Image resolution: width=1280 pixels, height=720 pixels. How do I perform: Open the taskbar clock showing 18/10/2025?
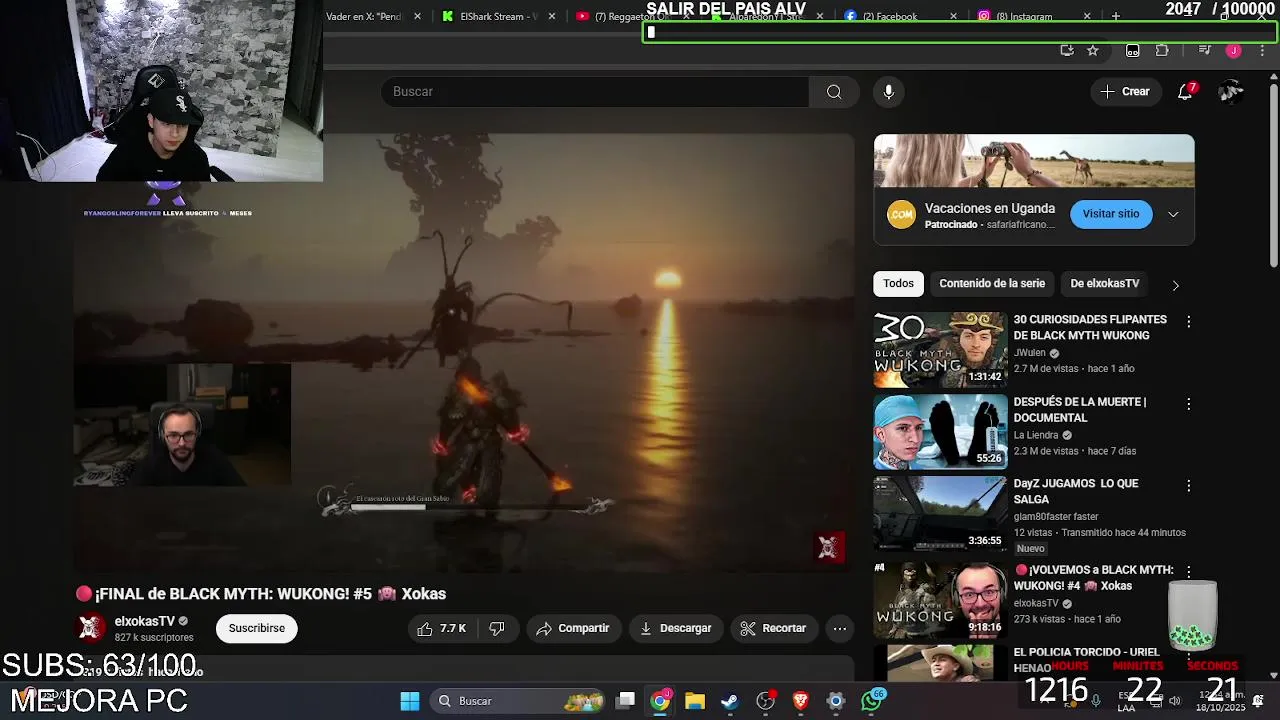pos(1222,700)
